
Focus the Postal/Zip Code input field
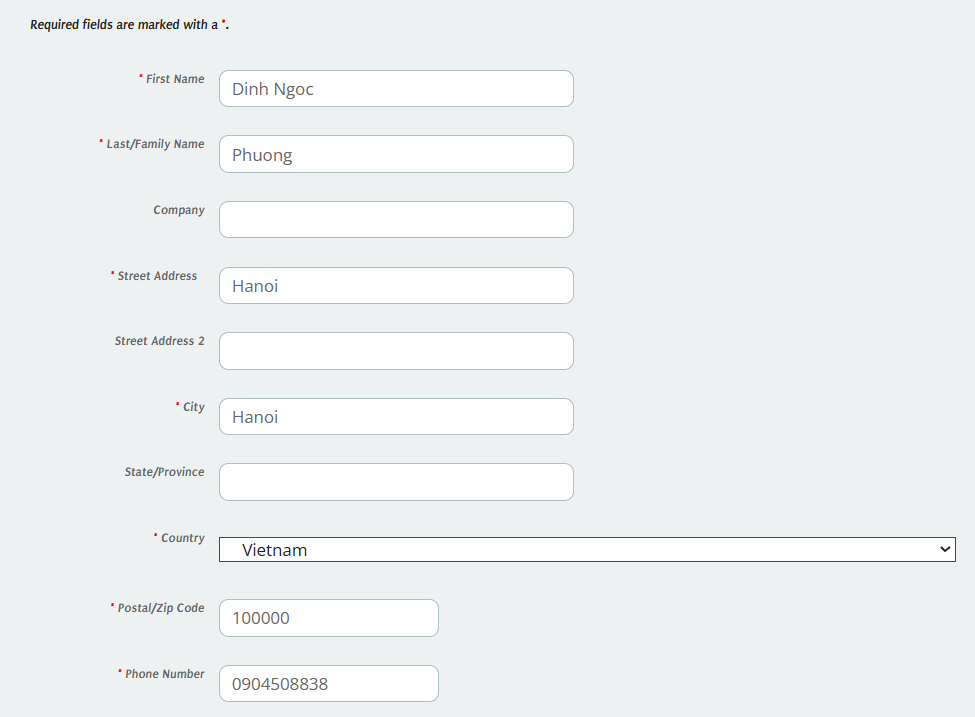(328, 618)
